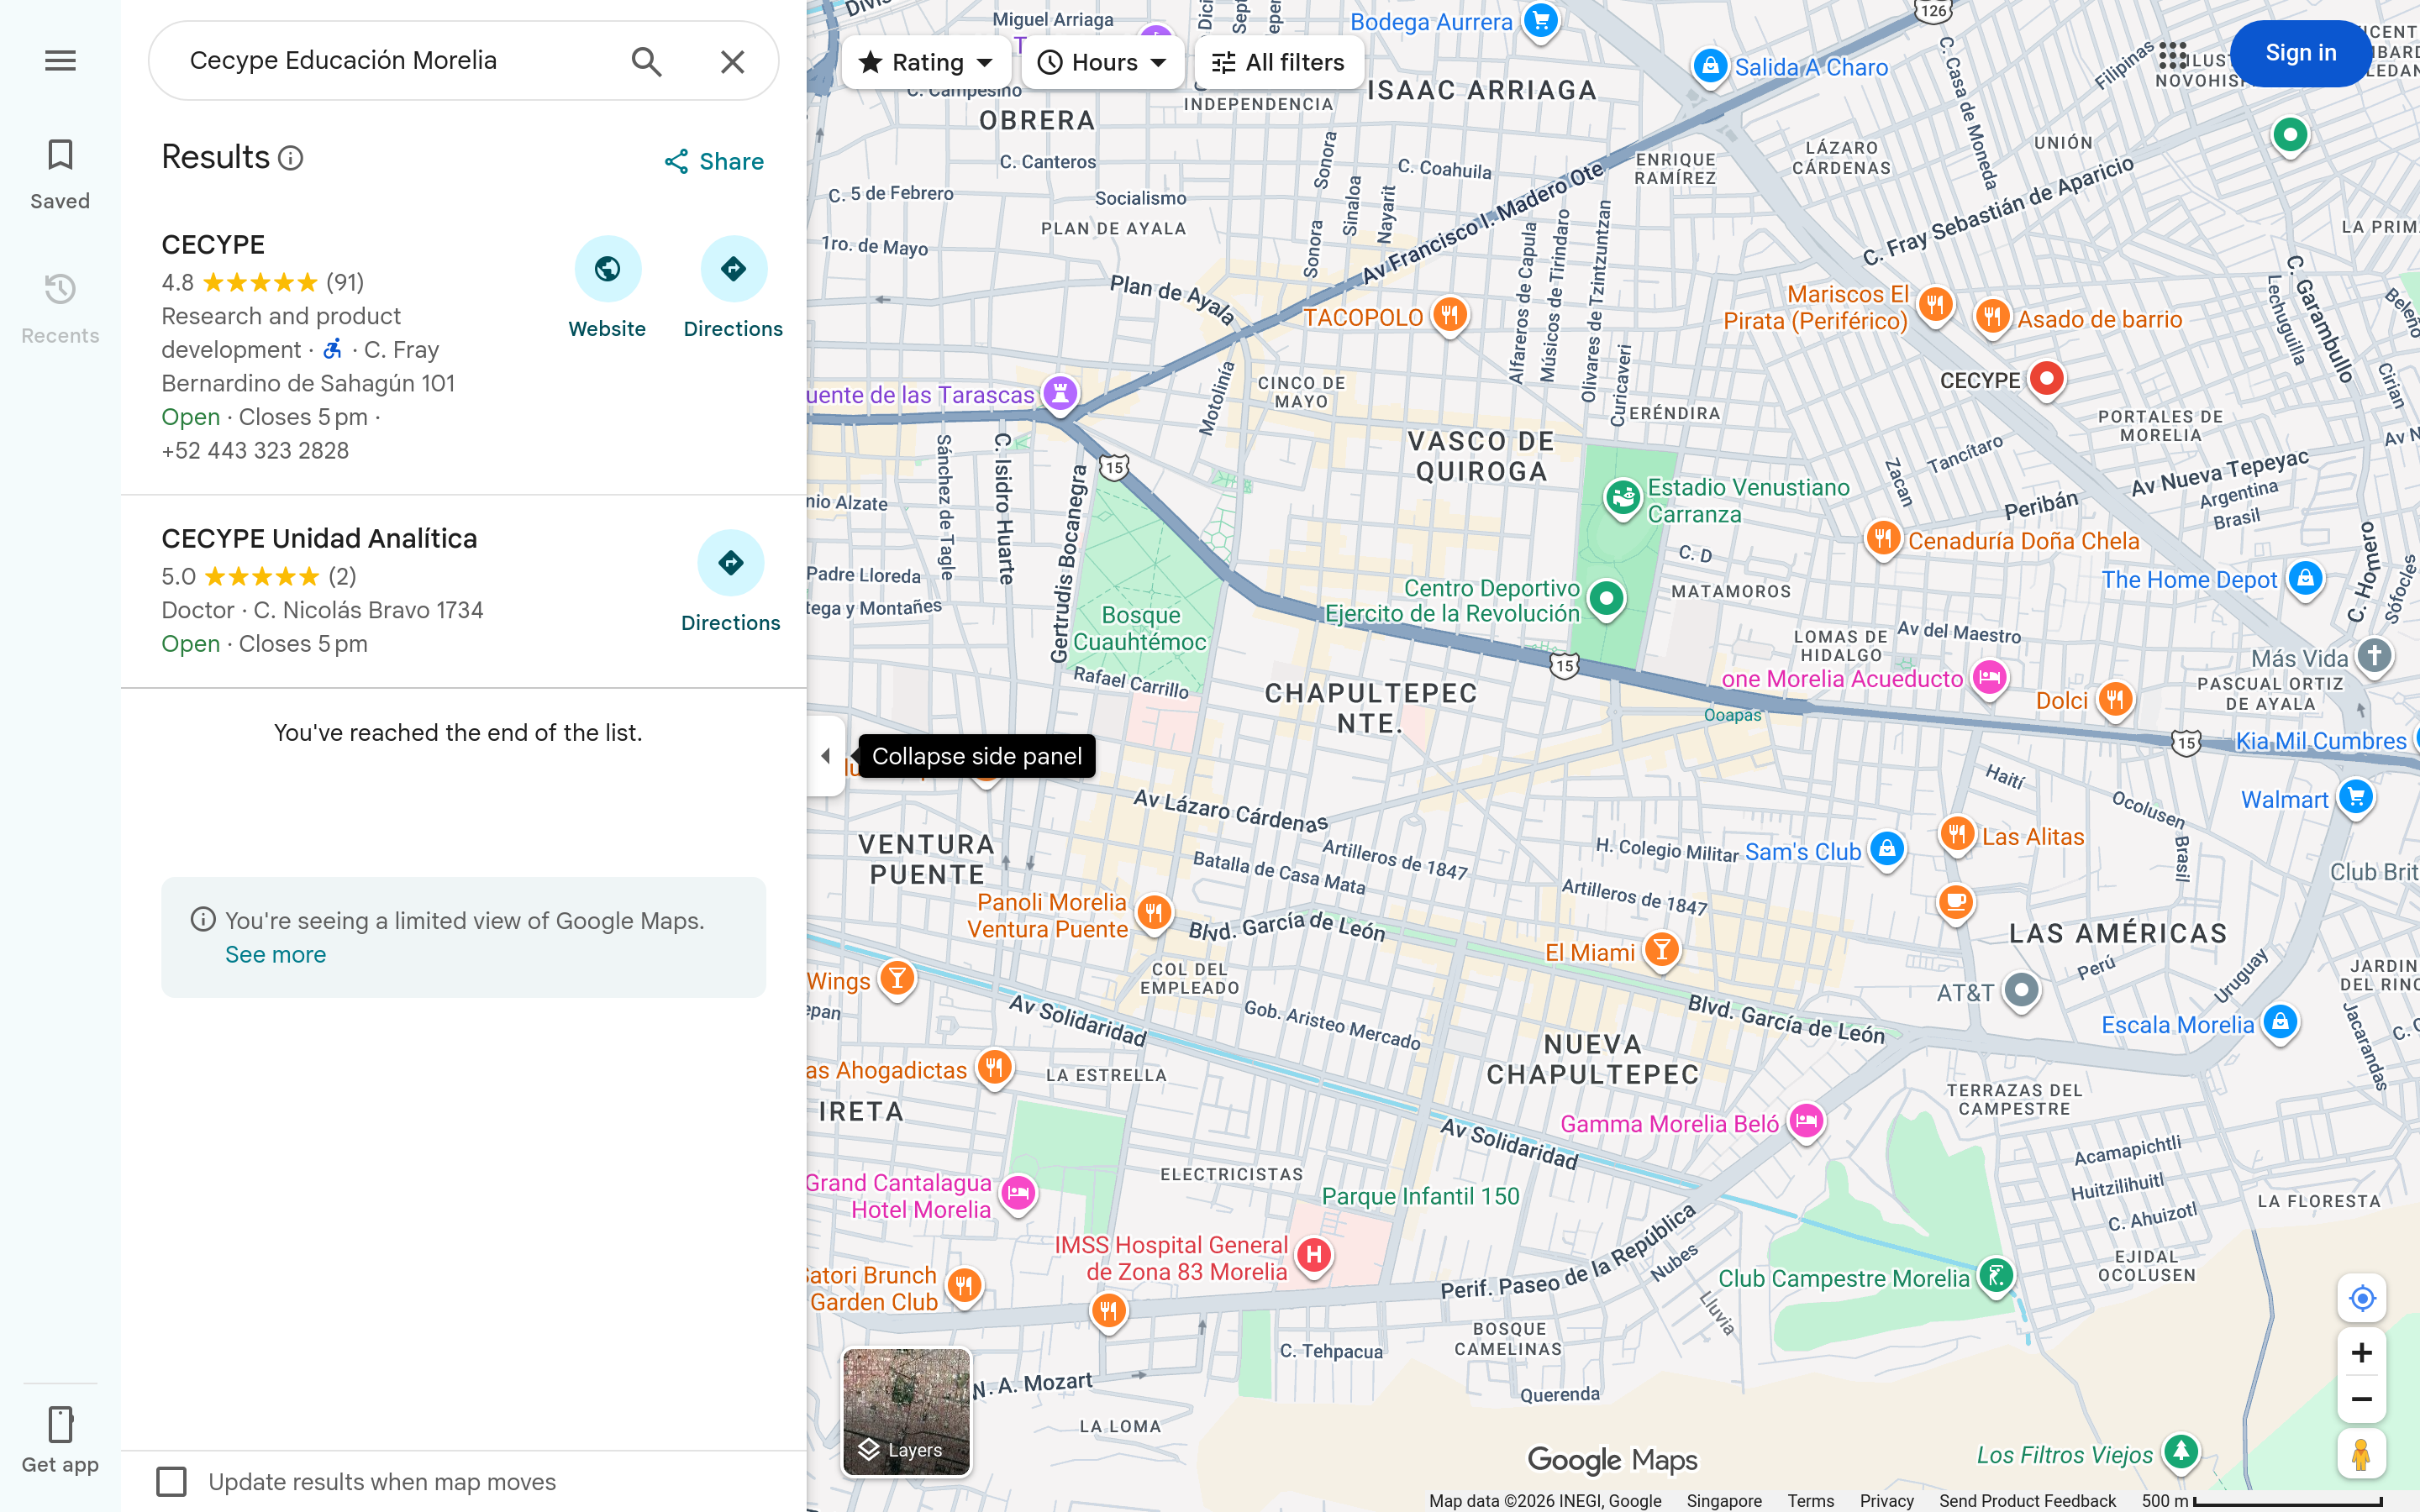Viewport: 2420px width, 1512px height.
Task: Zoom in on the map
Action: pyautogui.click(x=2362, y=1353)
